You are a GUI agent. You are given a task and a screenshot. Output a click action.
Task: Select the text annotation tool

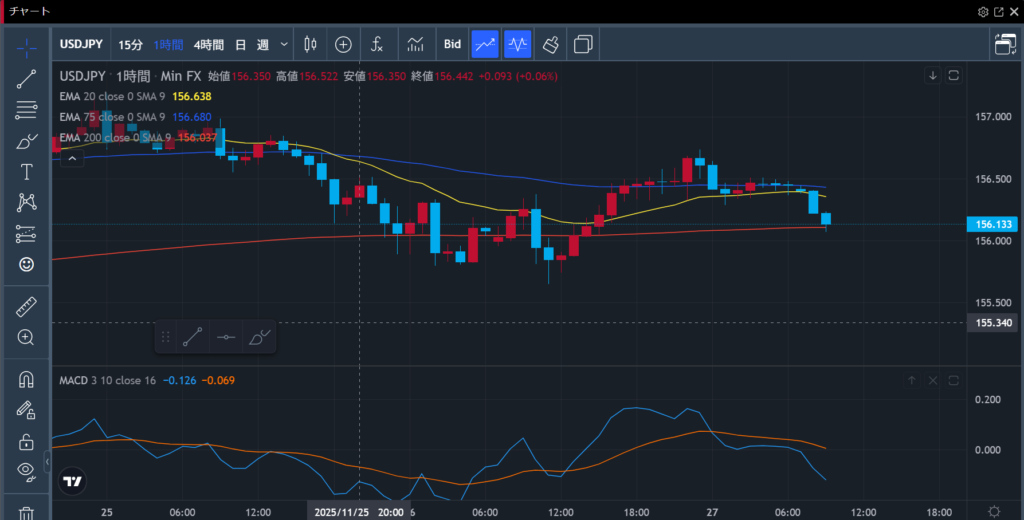27,172
